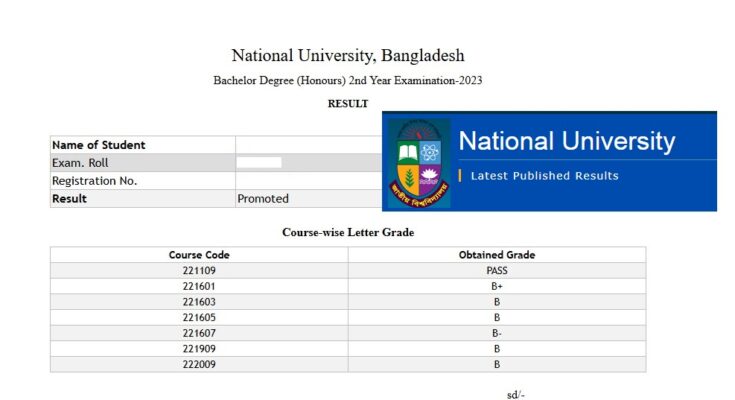Click the 'Promoted' result value
Viewport: 735px width, 400px height.
[x=263, y=198]
